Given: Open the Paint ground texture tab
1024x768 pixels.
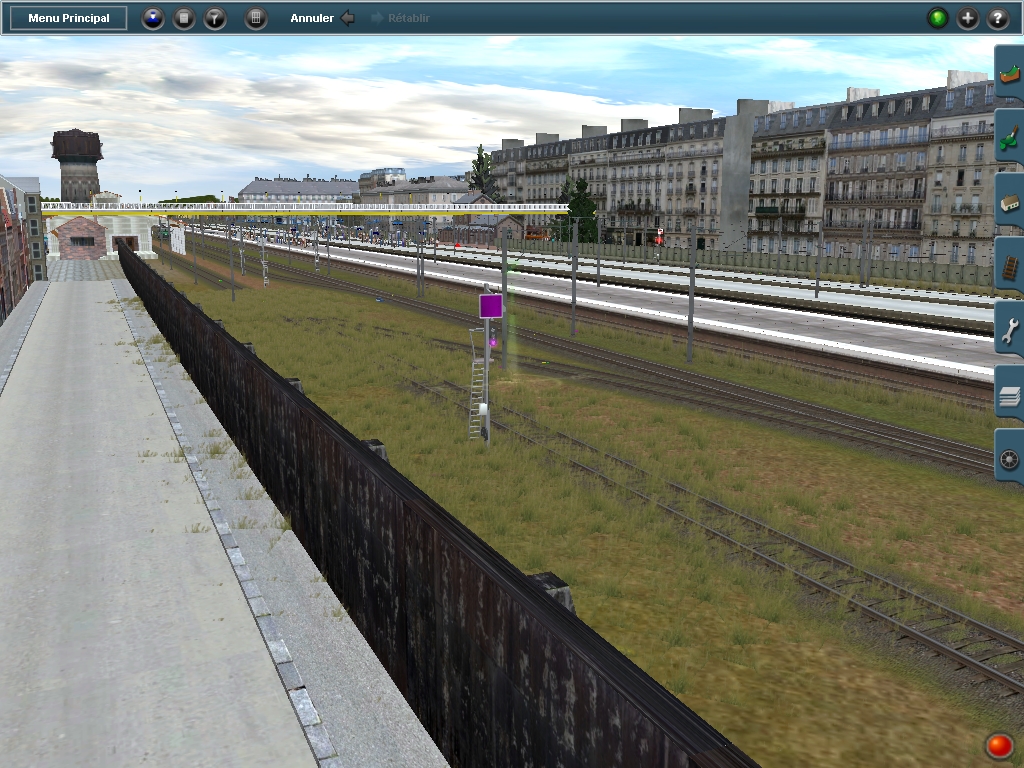Looking at the screenshot, I should [1009, 137].
